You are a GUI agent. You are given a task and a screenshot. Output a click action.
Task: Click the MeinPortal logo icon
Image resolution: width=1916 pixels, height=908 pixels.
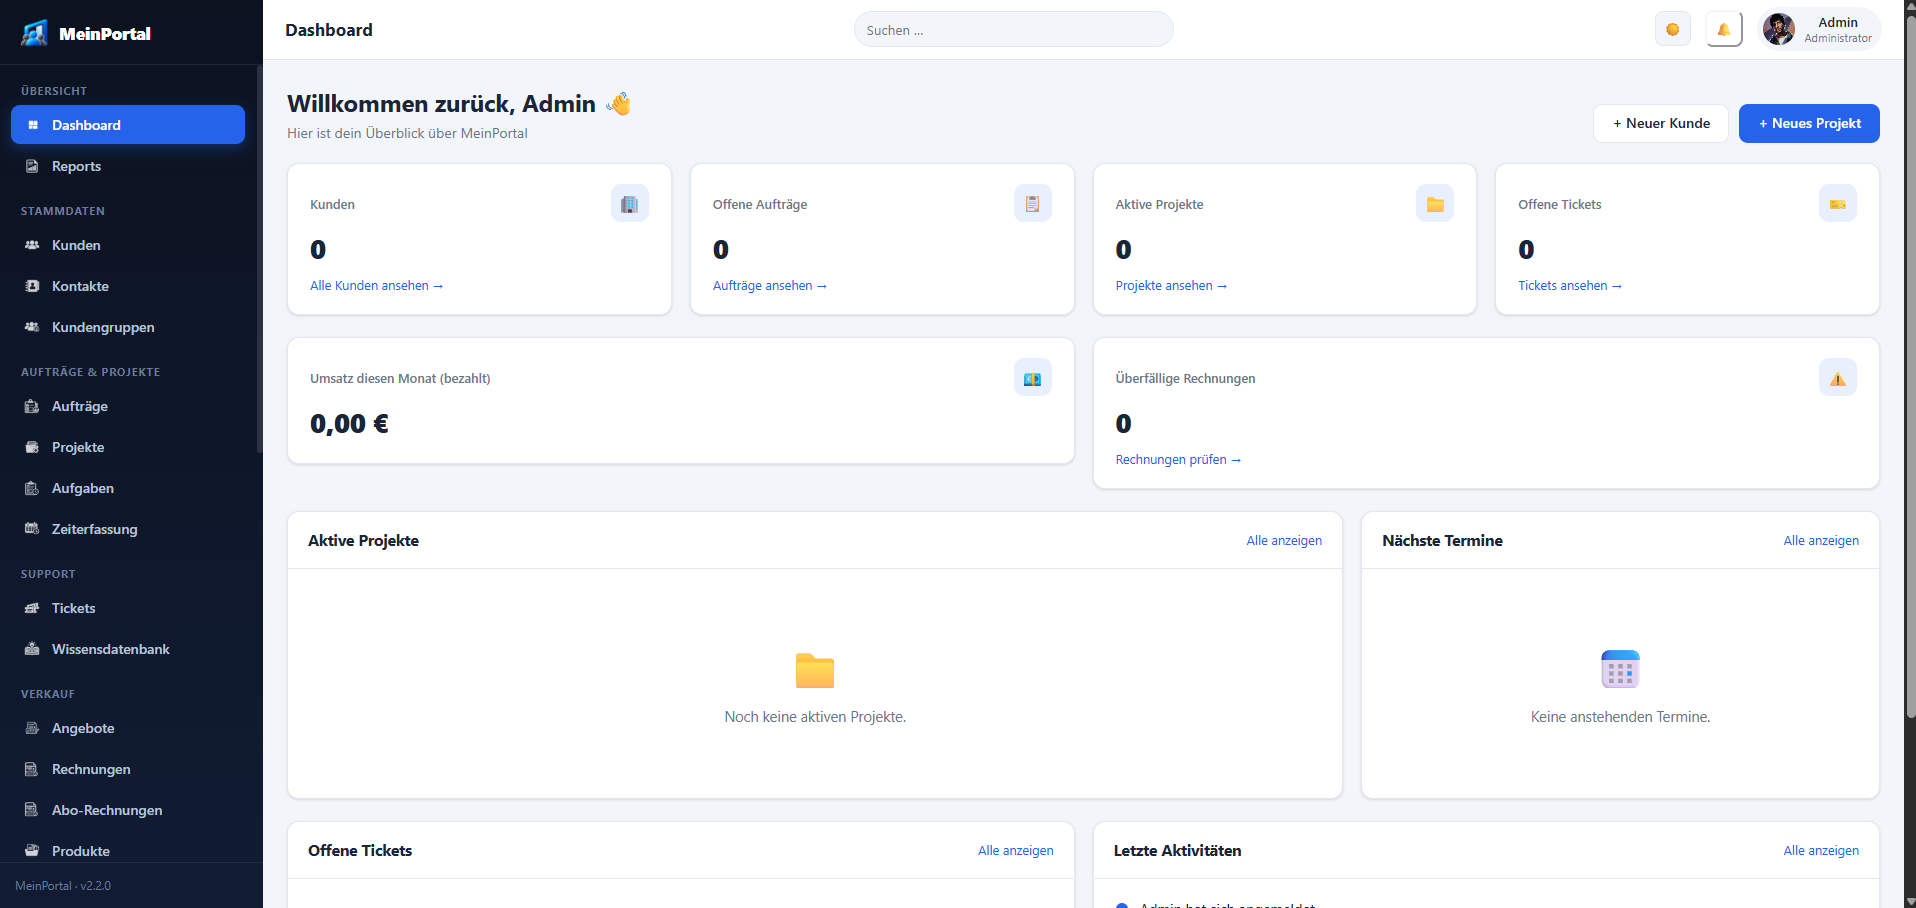[x=35, y=33]
